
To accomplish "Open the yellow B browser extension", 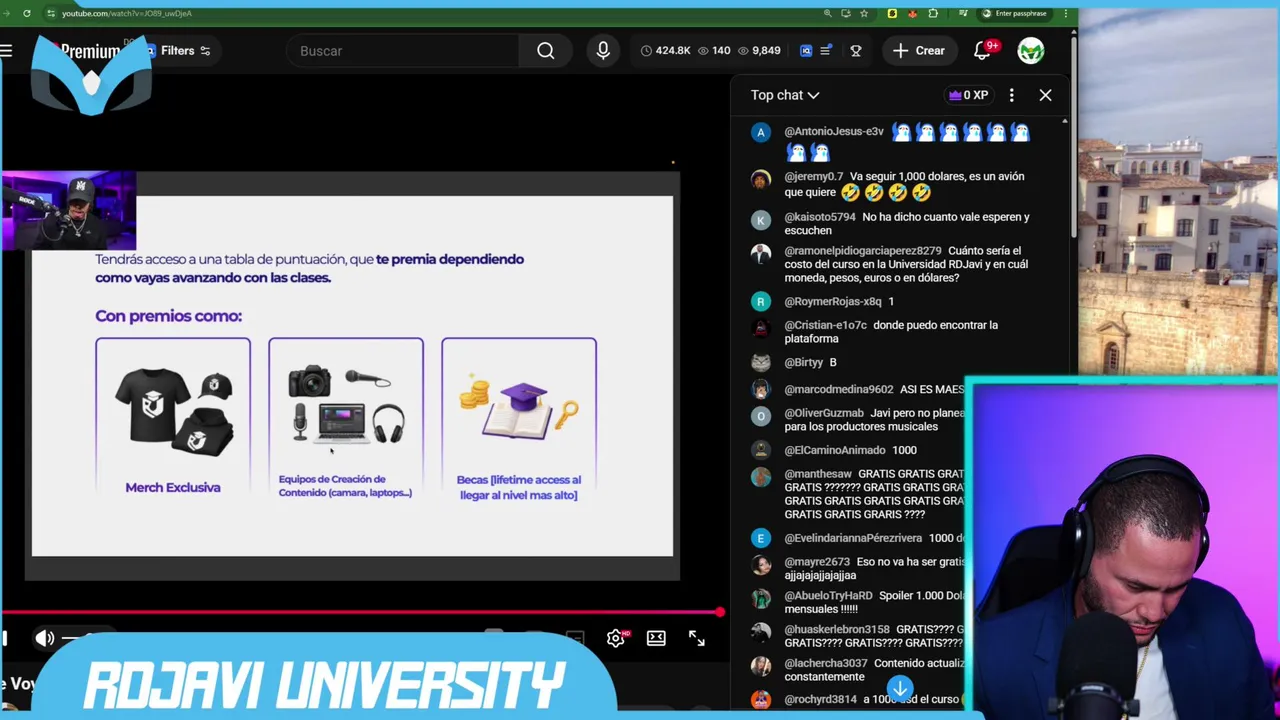I will coord(892,13).
